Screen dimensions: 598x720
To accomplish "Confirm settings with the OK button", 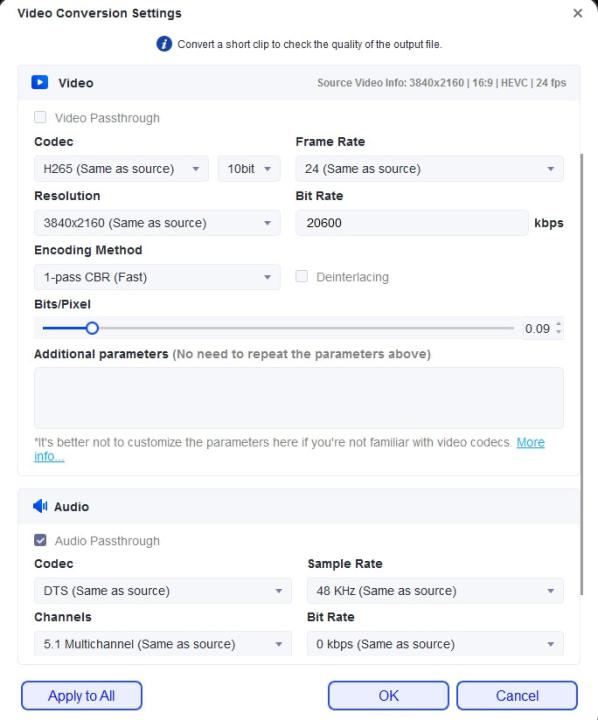I will [388, 696].
